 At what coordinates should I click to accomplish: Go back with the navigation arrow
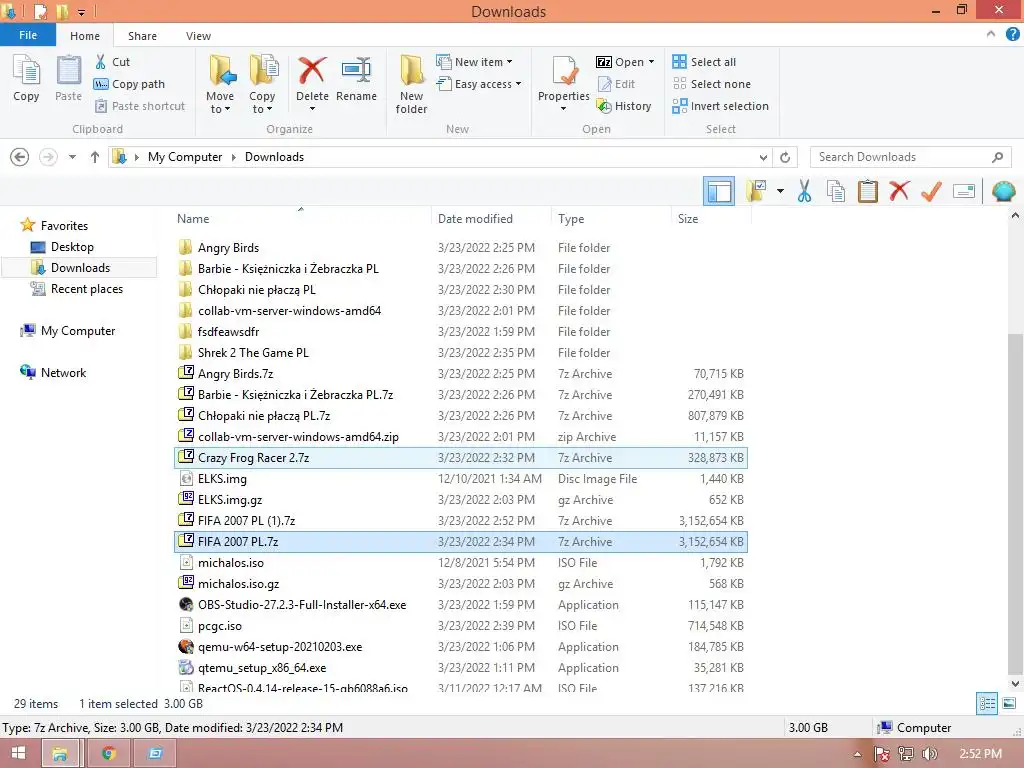(x=20, y=157)
